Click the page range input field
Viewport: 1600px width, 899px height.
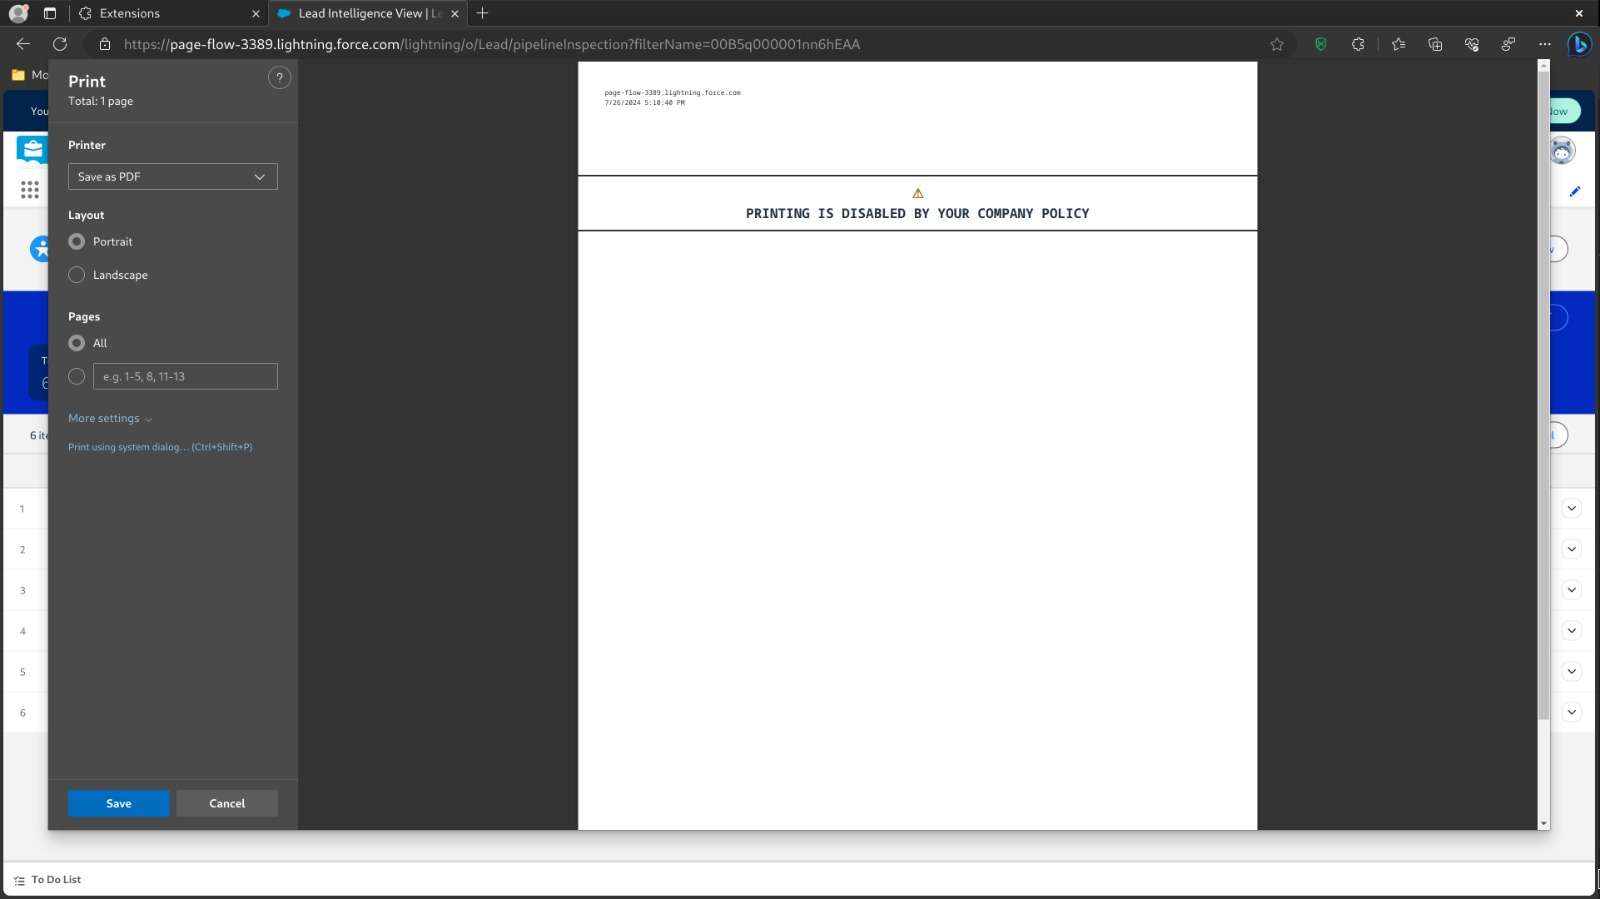185,377
